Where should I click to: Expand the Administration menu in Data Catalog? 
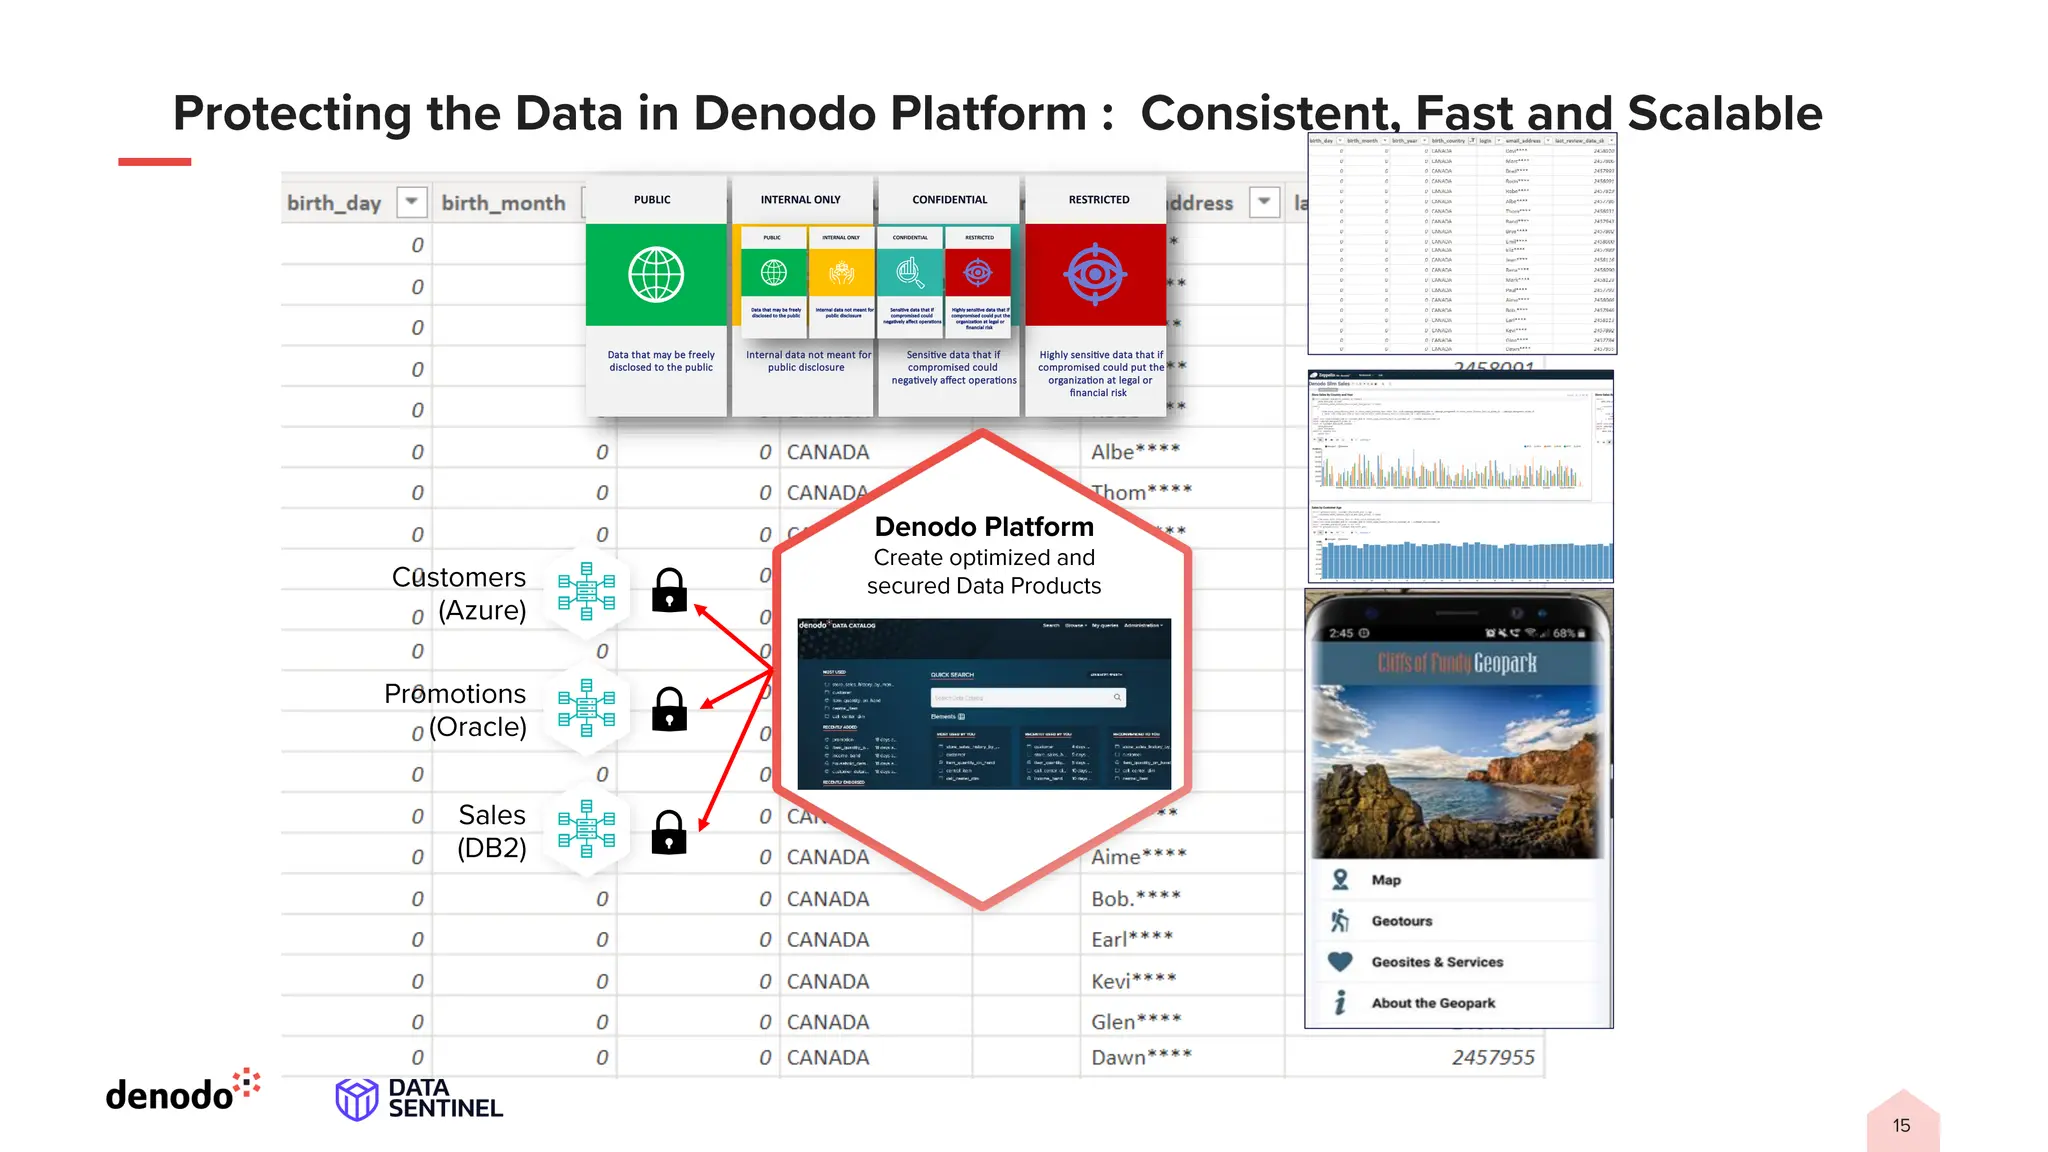pos(1143,625)
